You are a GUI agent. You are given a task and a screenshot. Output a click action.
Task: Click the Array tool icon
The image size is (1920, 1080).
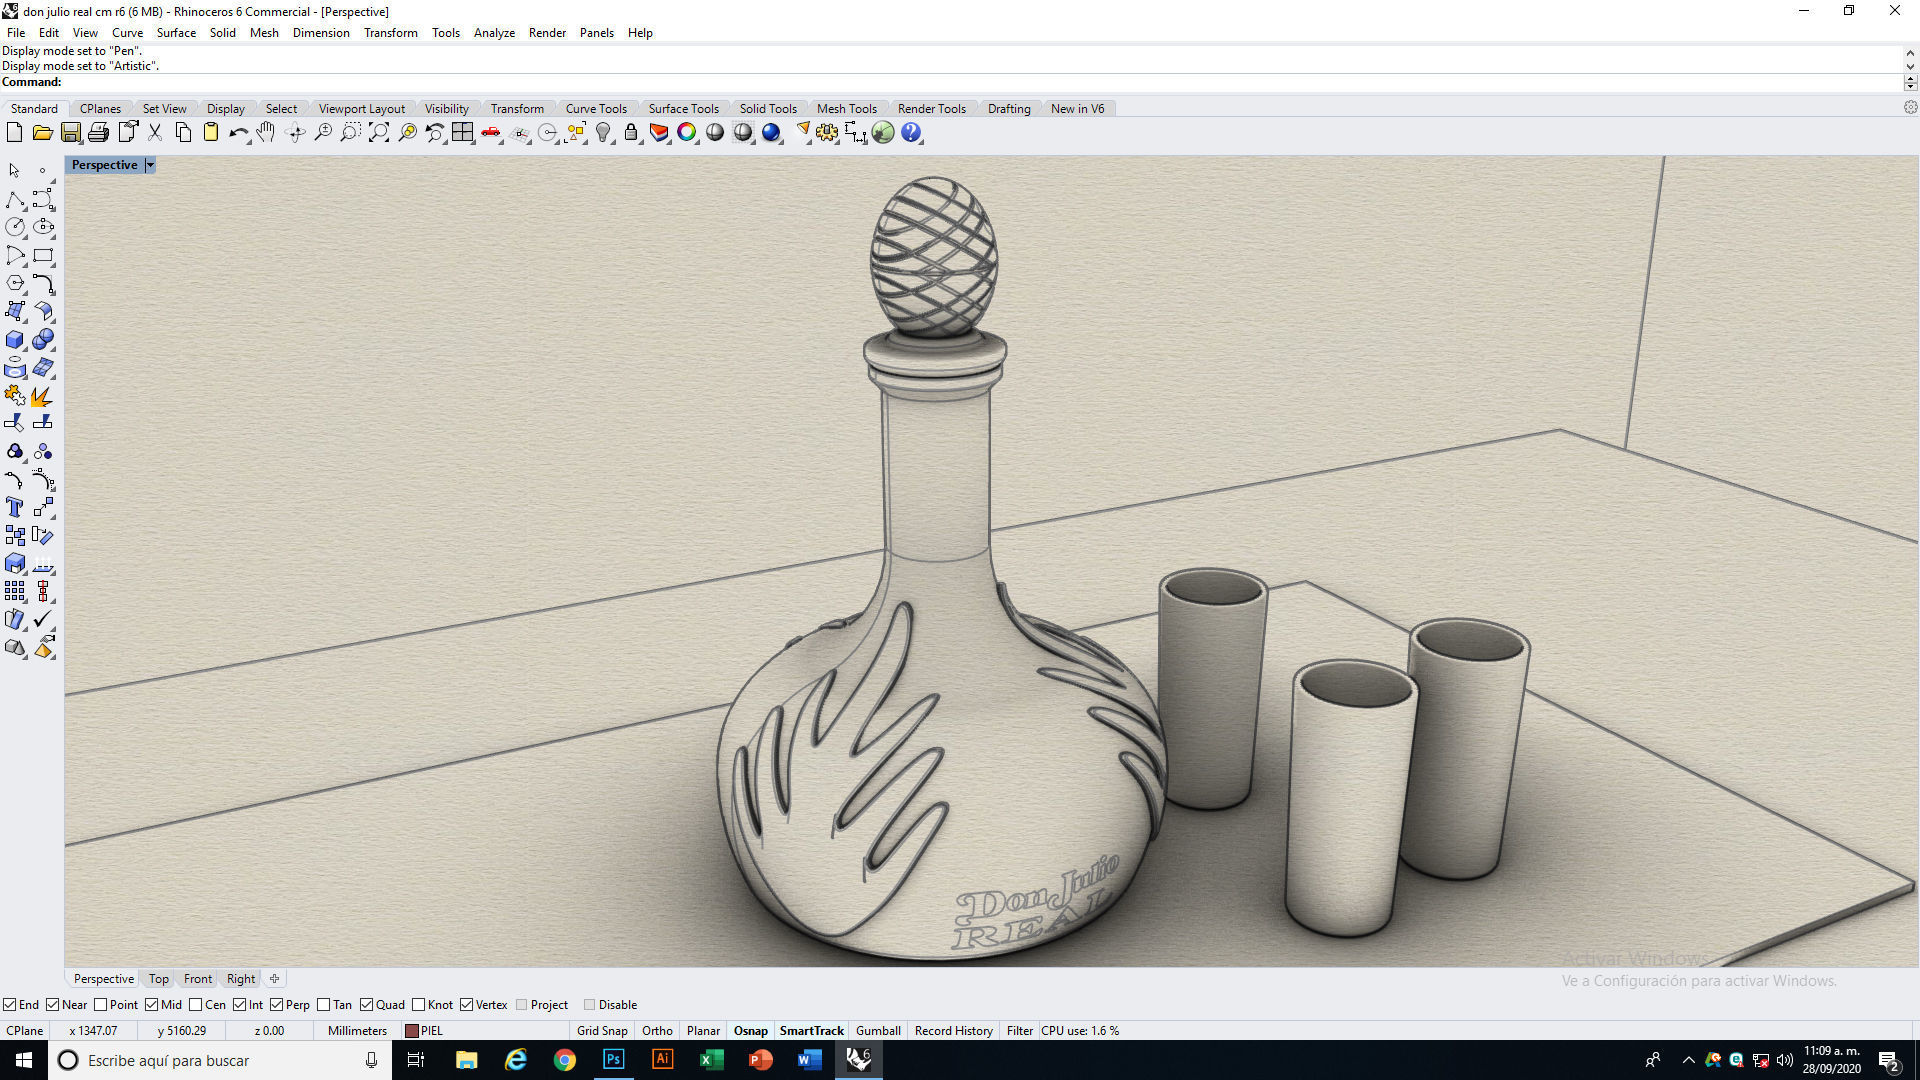click(x=15, y=592)
